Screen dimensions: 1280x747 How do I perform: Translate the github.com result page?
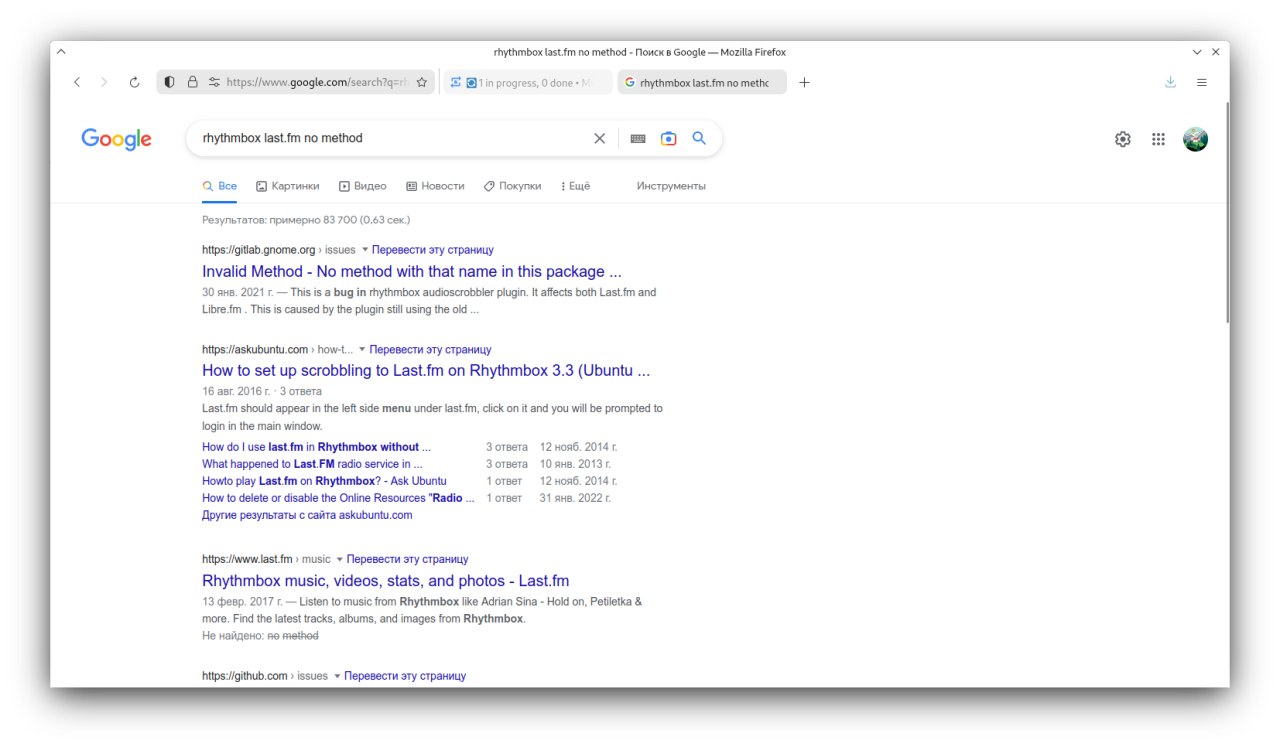[405, 676]
